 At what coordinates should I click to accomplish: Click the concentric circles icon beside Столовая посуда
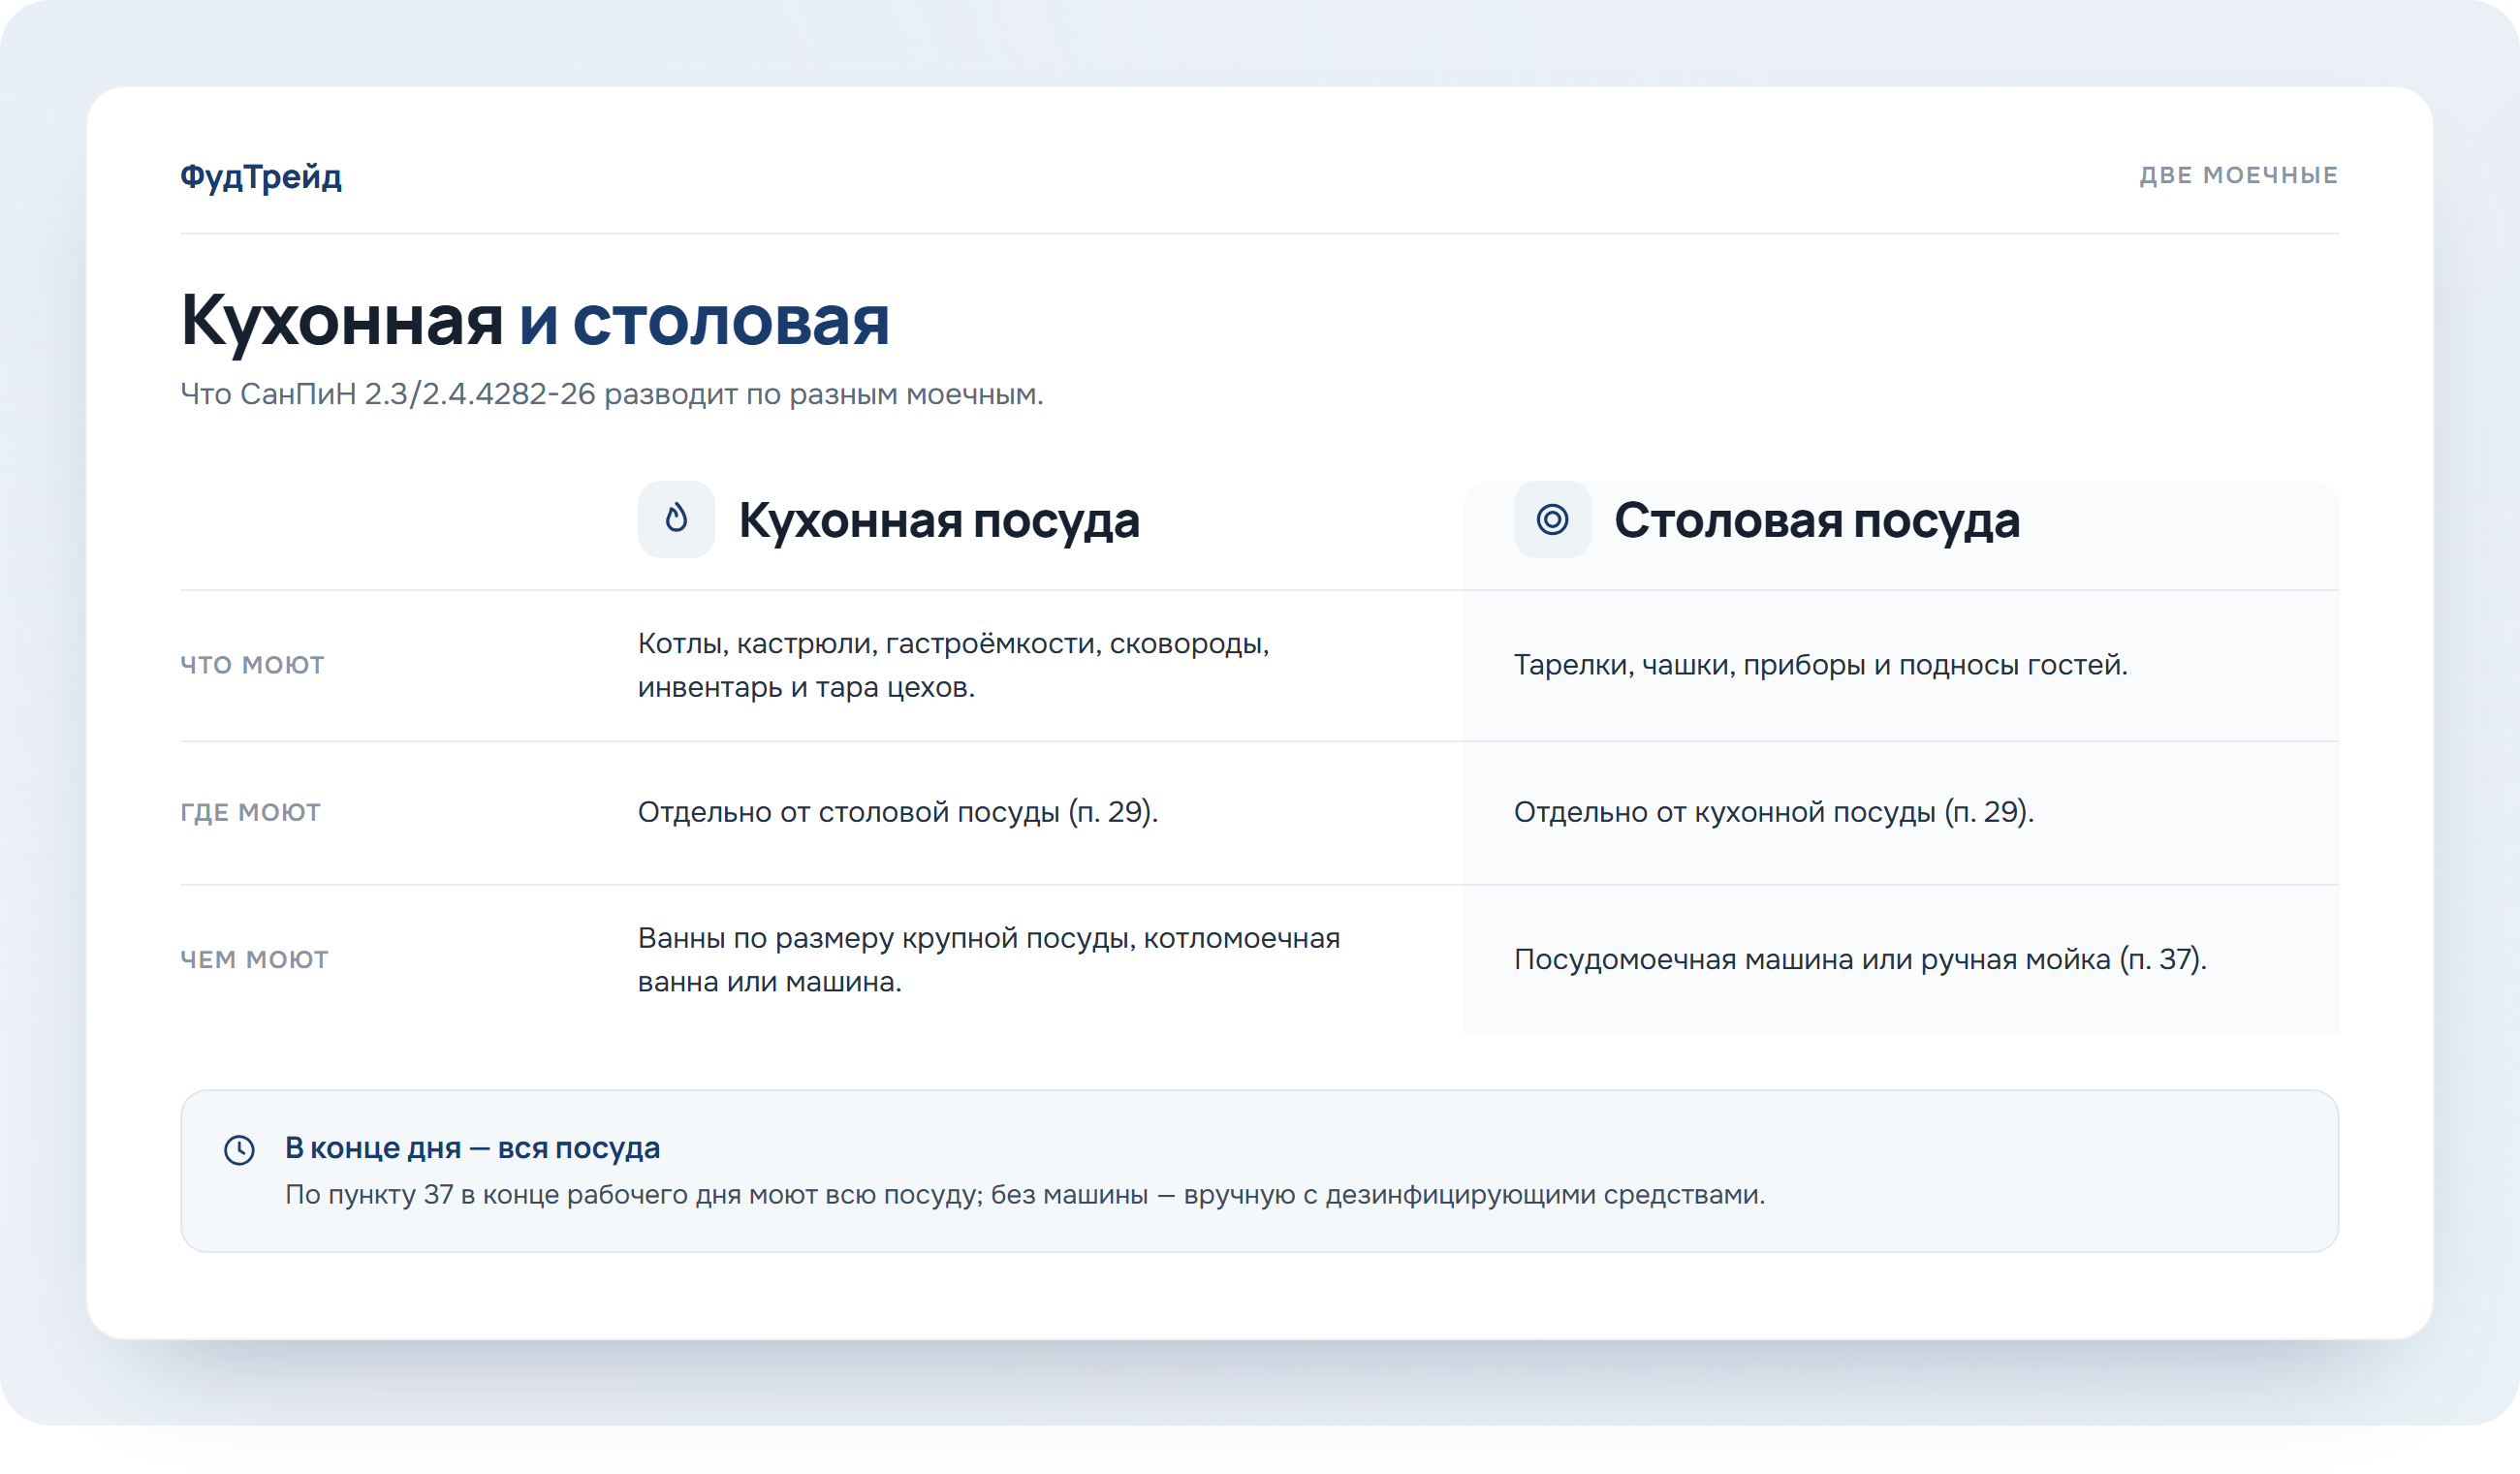(1552, 519)
